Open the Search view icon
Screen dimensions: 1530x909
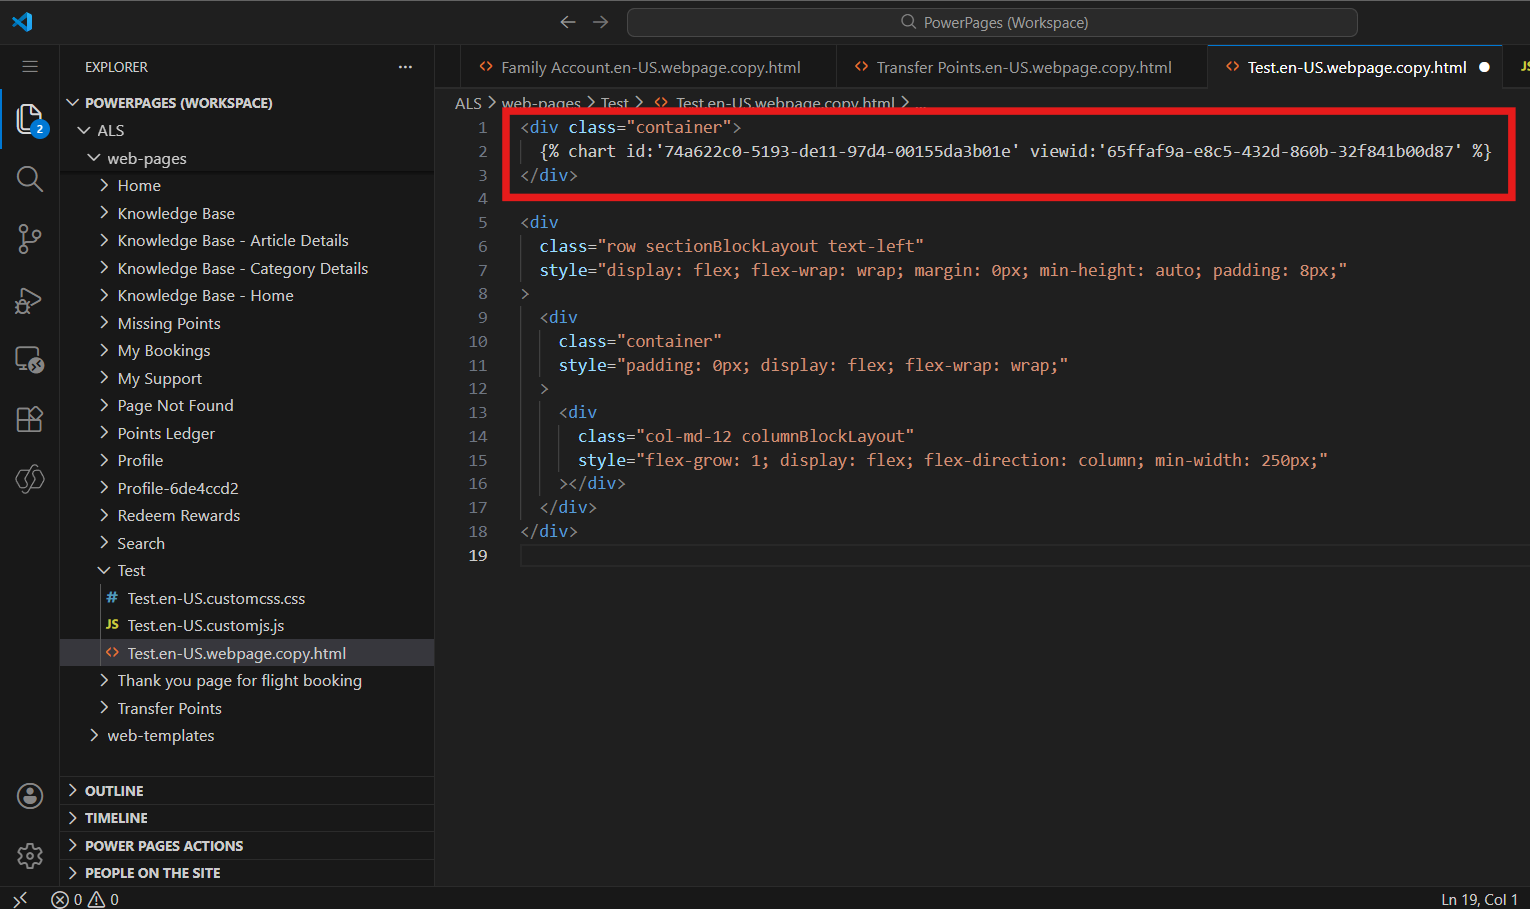pos(30,179)
